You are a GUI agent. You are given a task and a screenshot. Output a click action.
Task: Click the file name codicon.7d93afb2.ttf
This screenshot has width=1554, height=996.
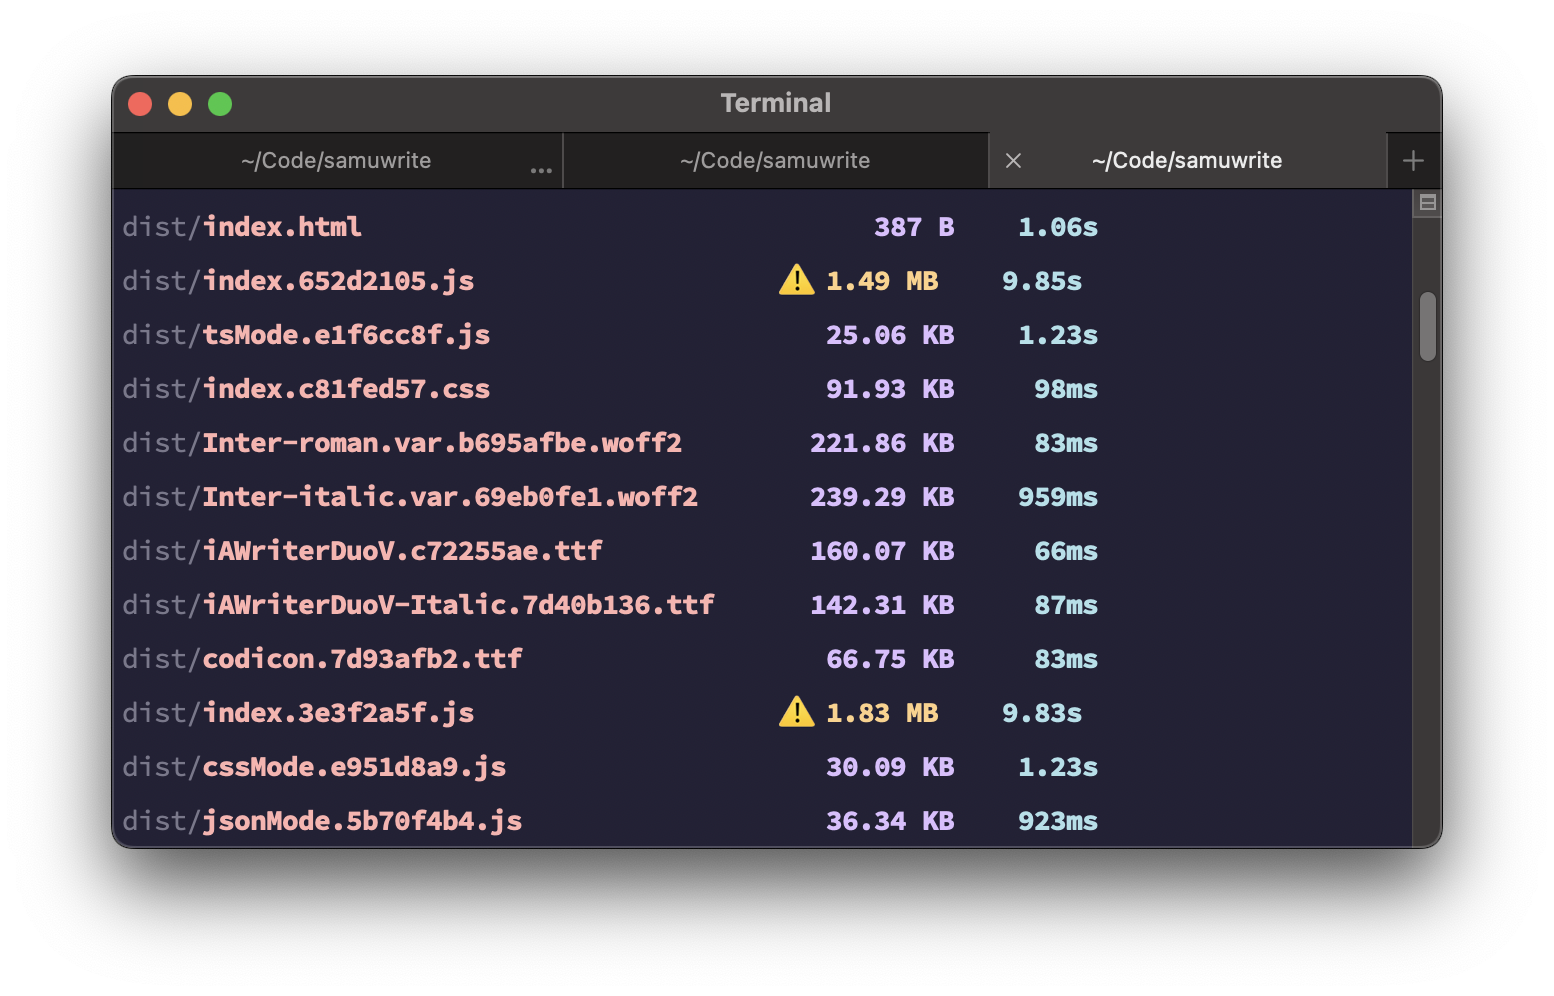[362, 659]
